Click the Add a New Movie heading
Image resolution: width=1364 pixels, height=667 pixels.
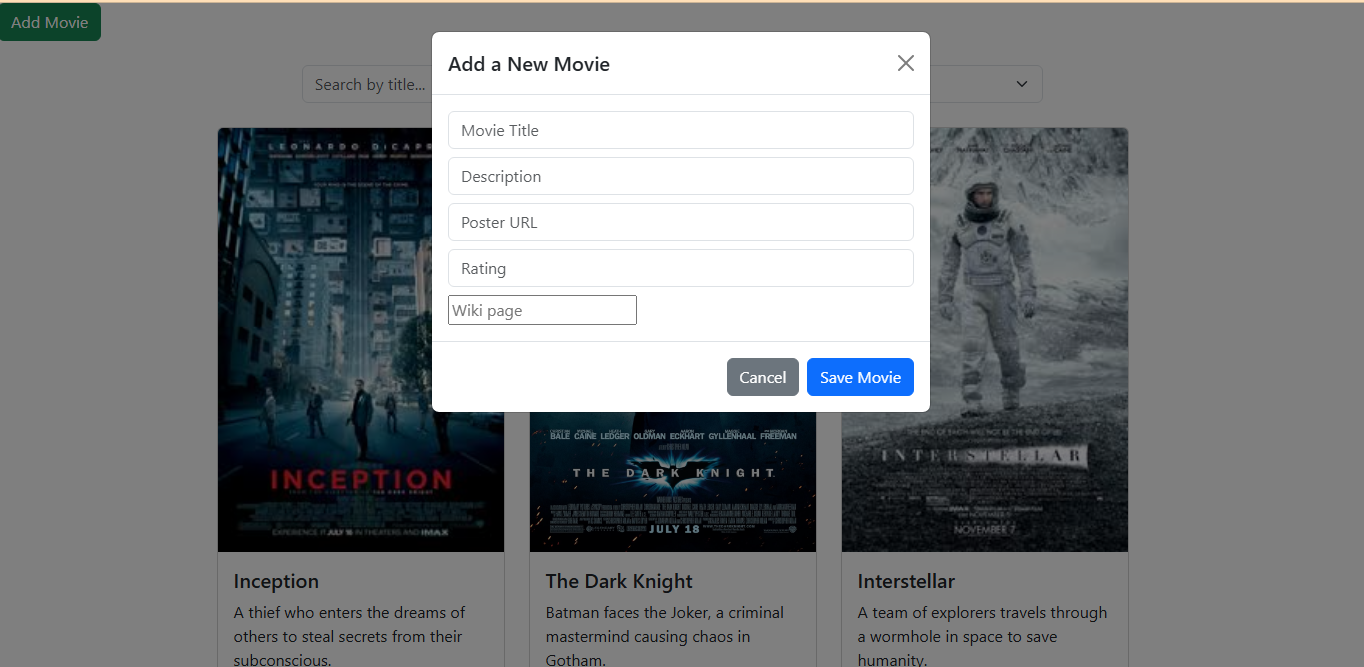529,64
